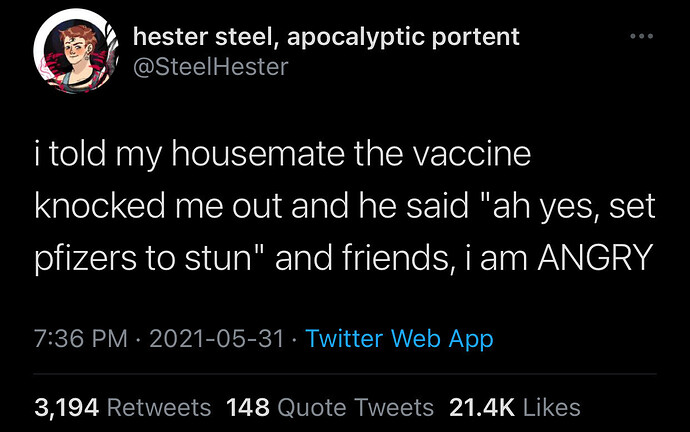Click the word "ANGRY" in the tweet
Viewport: 690px width, 432px height.
point(594,257)
